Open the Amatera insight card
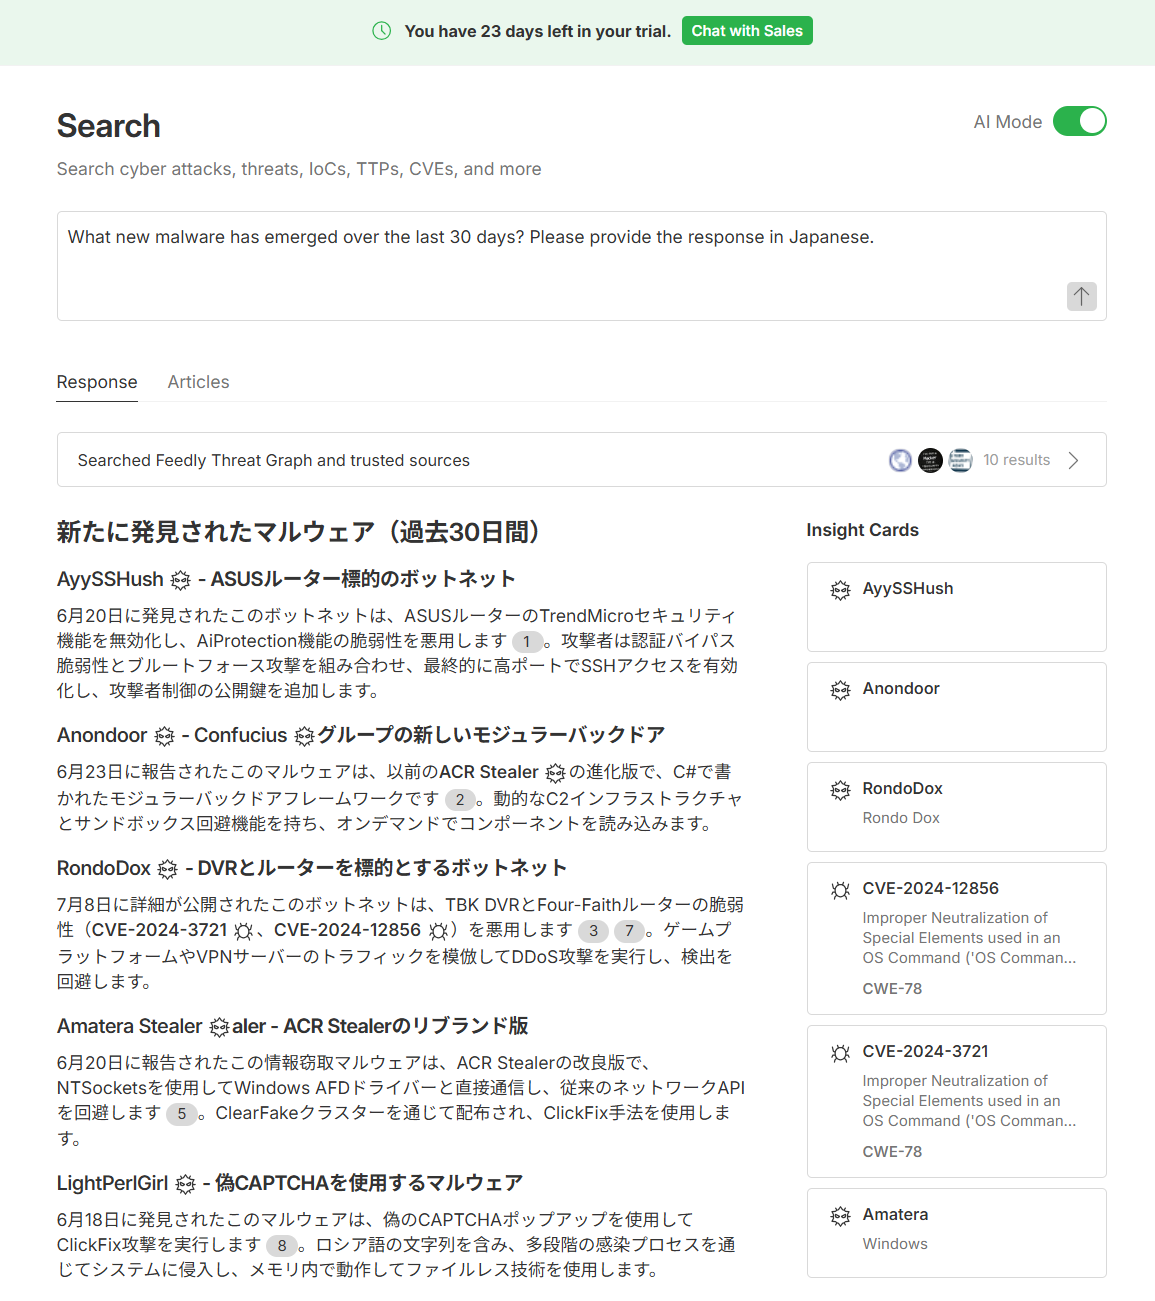Screen dimensions: 1155x1301 (x=956, y=1233)
